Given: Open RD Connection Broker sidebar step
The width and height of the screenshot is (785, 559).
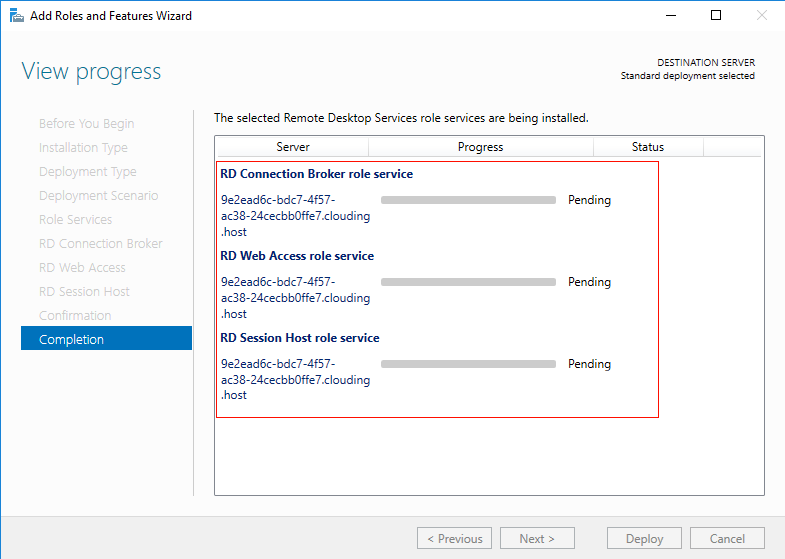Looking at the screenshot, I should (x=101, y=244).
